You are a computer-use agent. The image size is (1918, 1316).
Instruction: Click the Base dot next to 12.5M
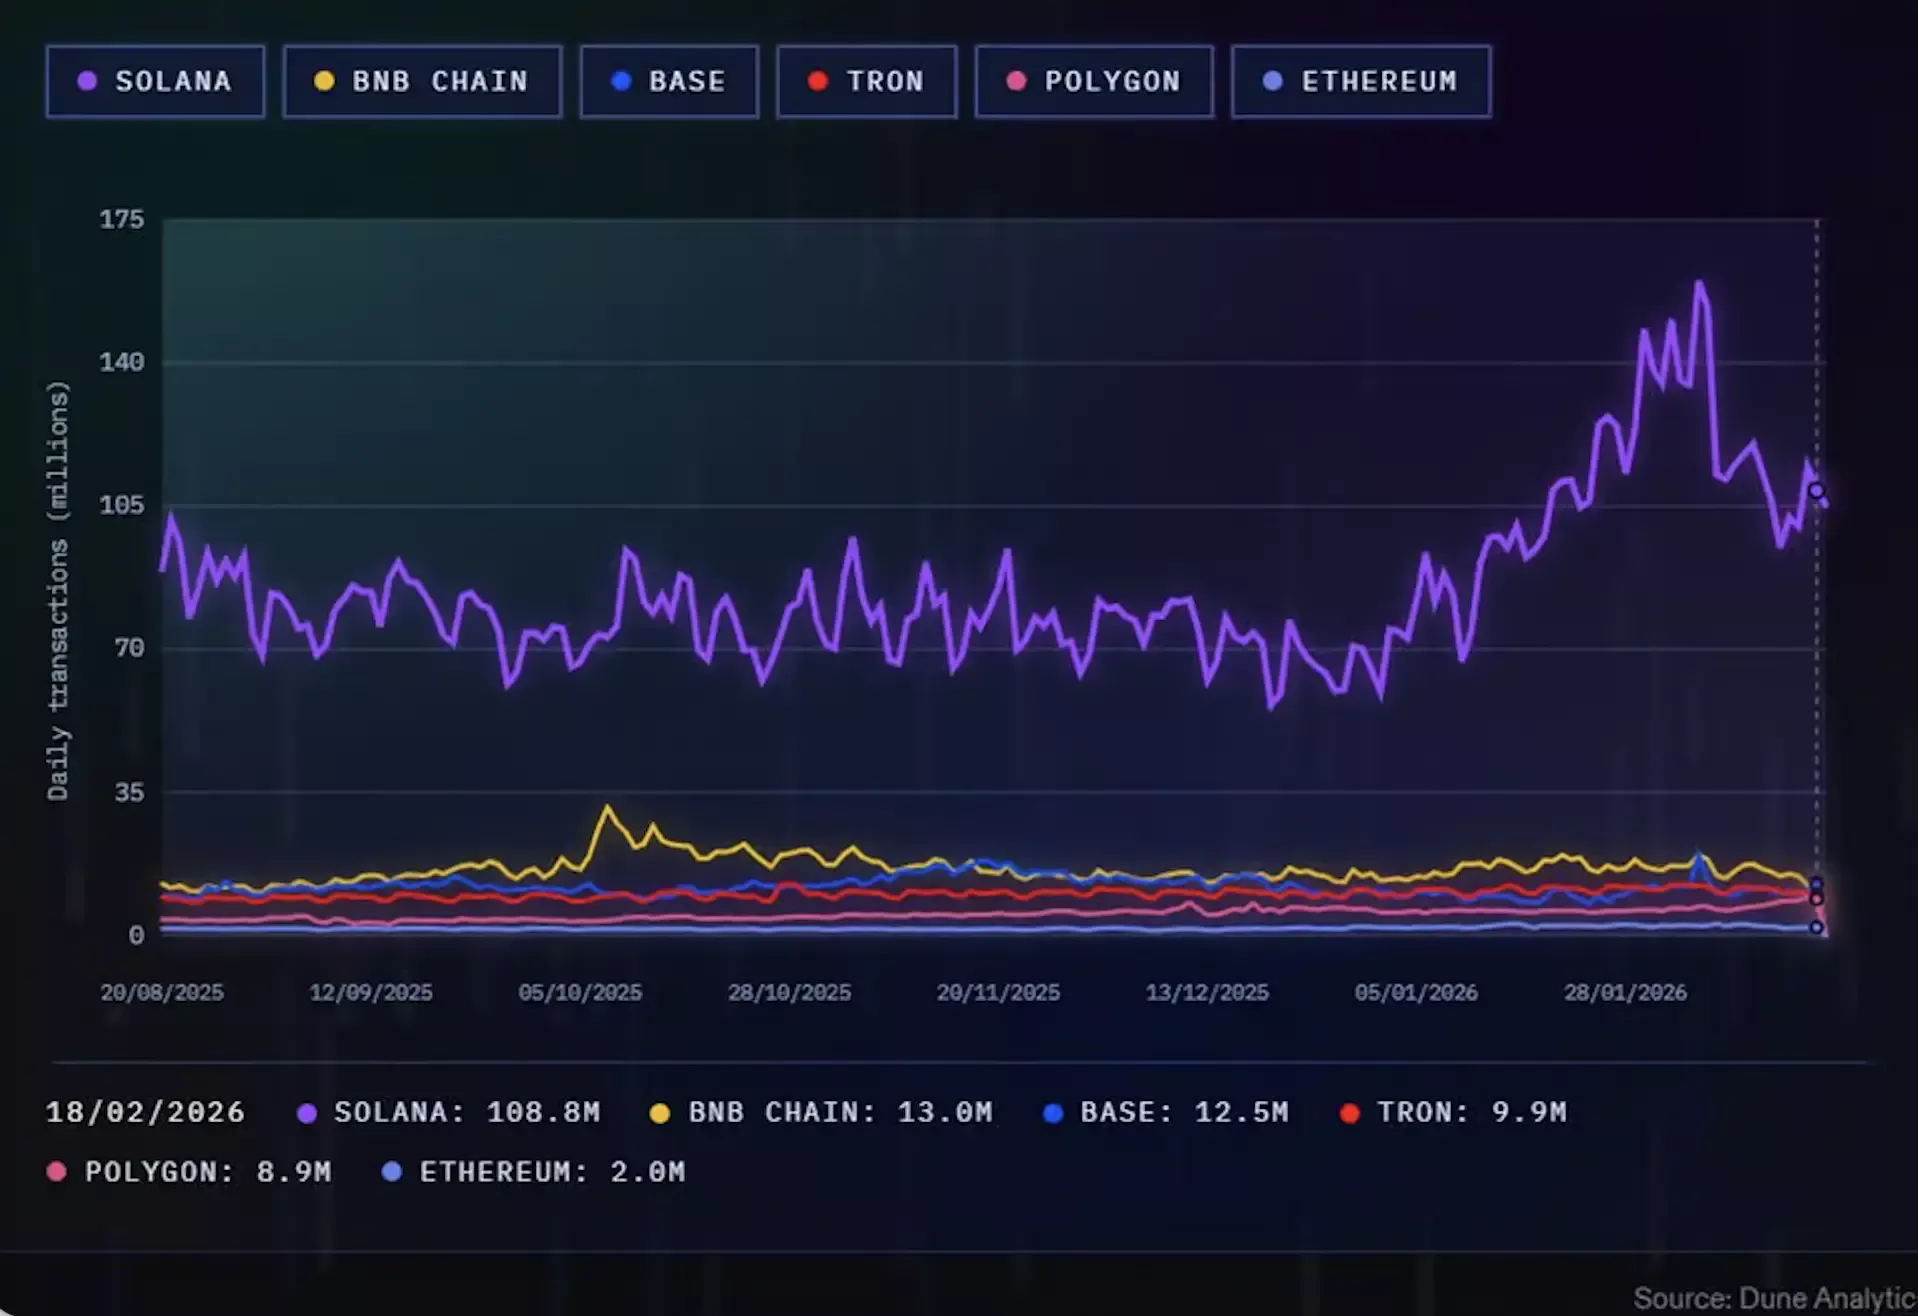point(1052,1112)
